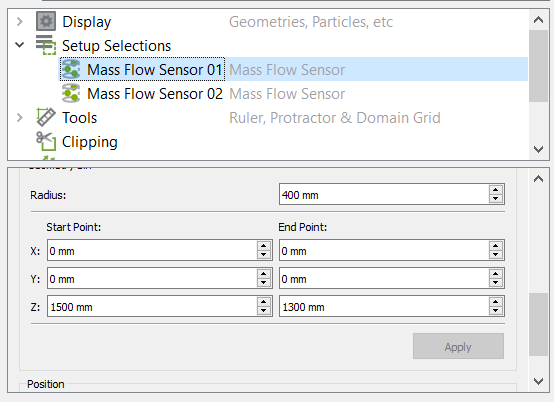This screenshot has width=554, height=402.
Task: Click the Apply button
Action: (458, 346)
